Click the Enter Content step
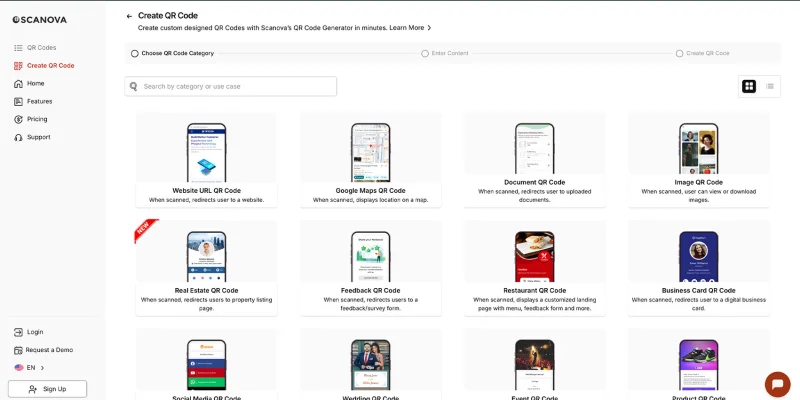 449,53
